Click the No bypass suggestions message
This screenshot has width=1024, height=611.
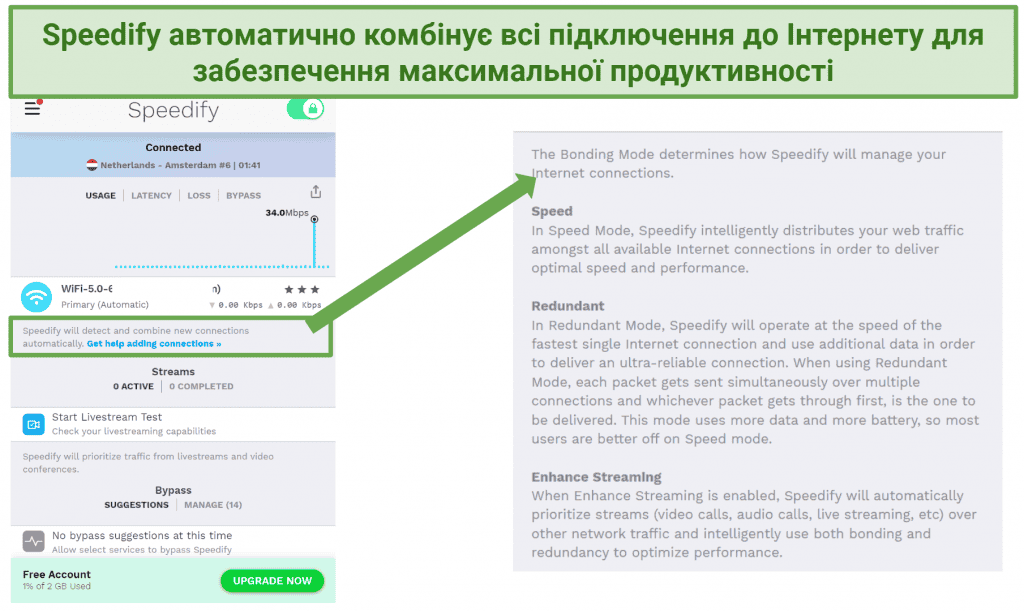(142, 535)
